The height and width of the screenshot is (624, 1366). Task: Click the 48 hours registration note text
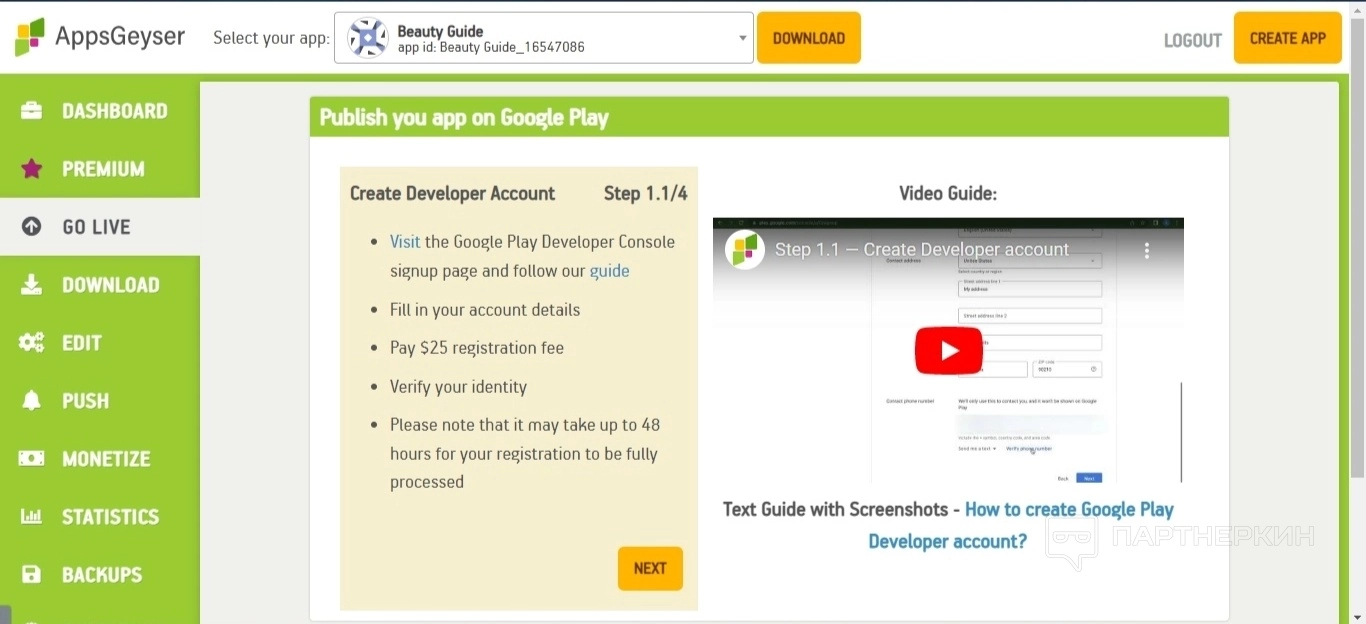(525, 453)
